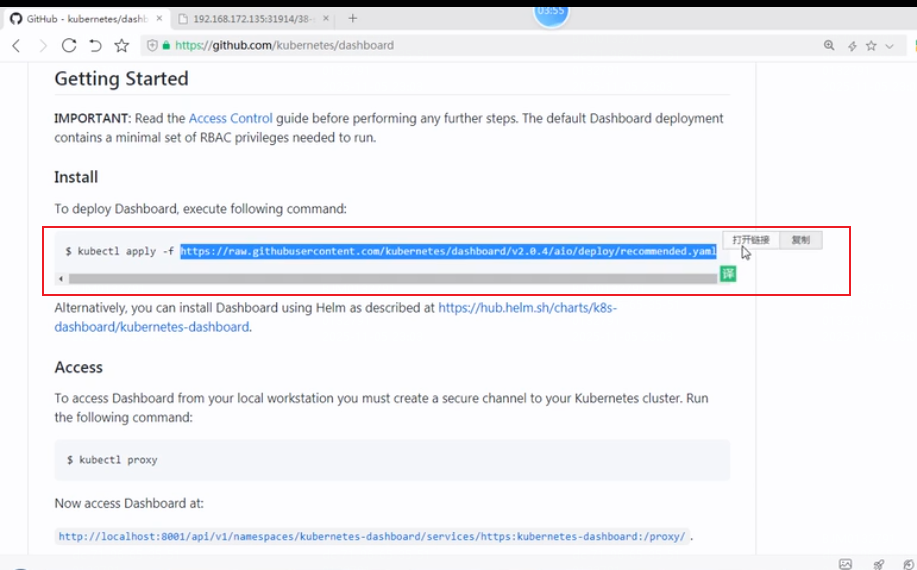Screen dimensions: 917x570
Task: Open the Access Control link
Action: click(x=230, y=118)
